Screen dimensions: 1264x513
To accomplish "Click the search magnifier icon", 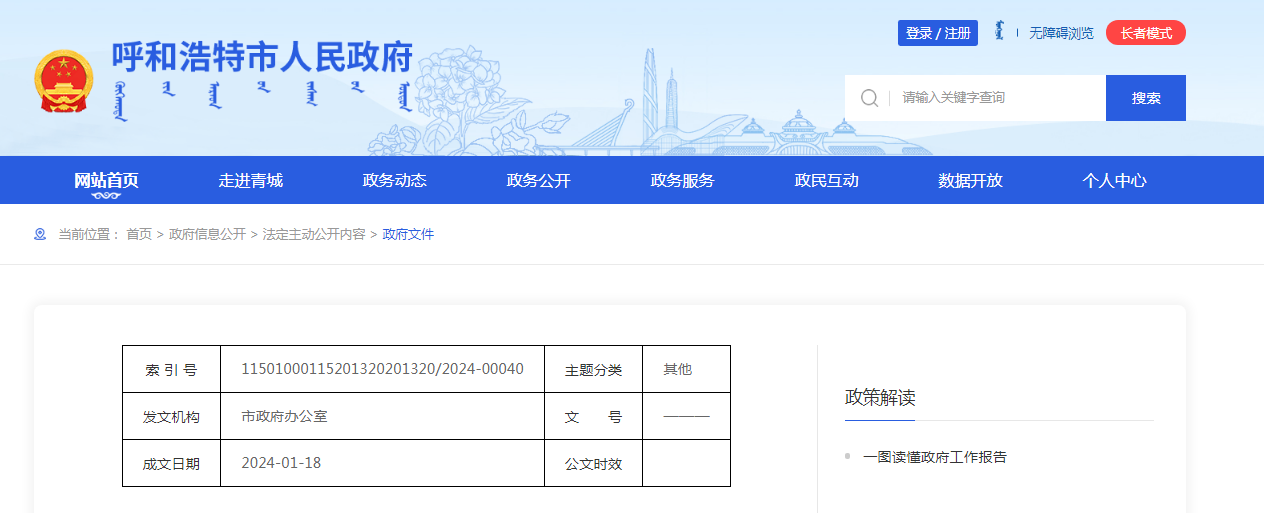I will [870, 98].
